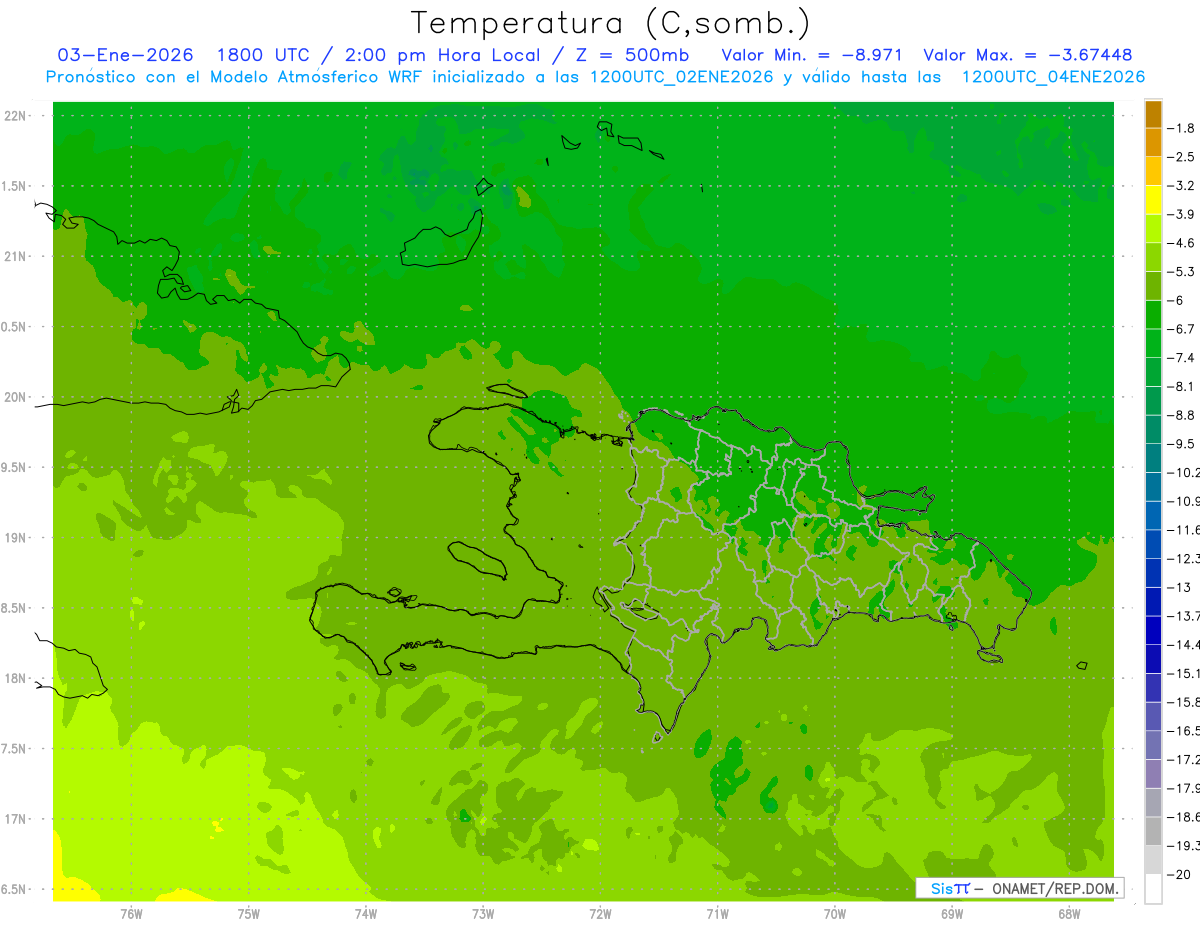Click the '-8.1' colorbar value
The width and height of the screenshot is (1200, 927).
pos(1182,387)
